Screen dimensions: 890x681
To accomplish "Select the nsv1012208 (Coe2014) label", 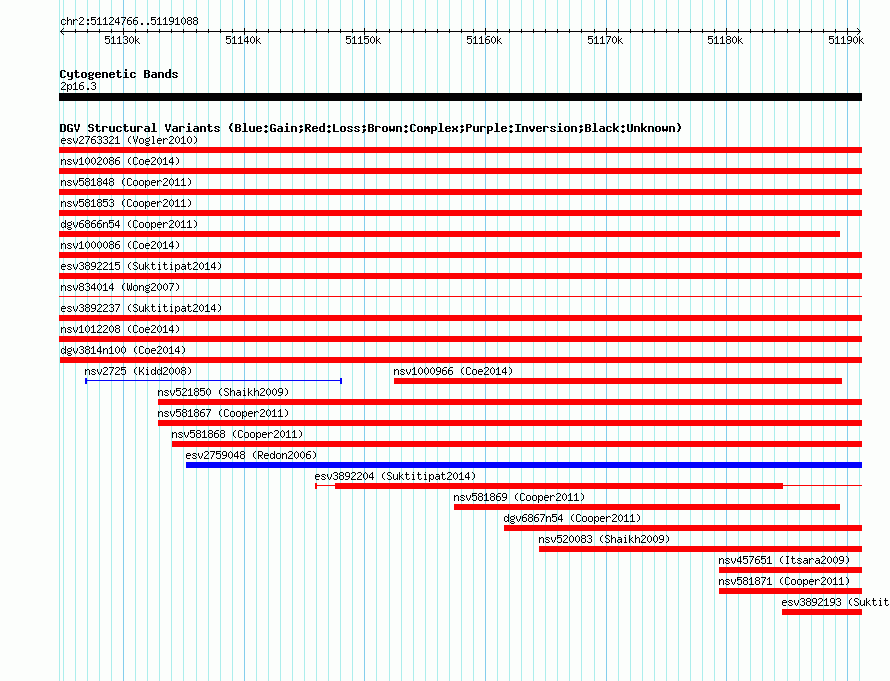I will click(x=120, y=329).
